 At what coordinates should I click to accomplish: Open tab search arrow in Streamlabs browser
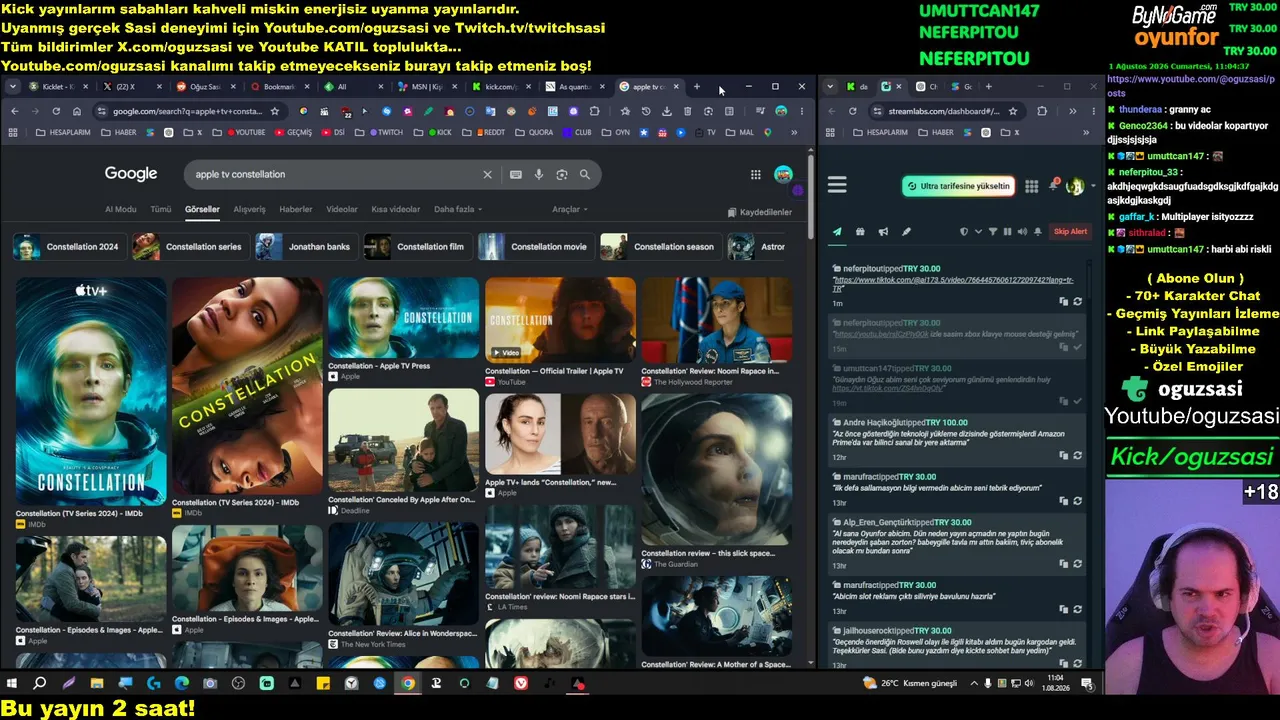(830, 87)
